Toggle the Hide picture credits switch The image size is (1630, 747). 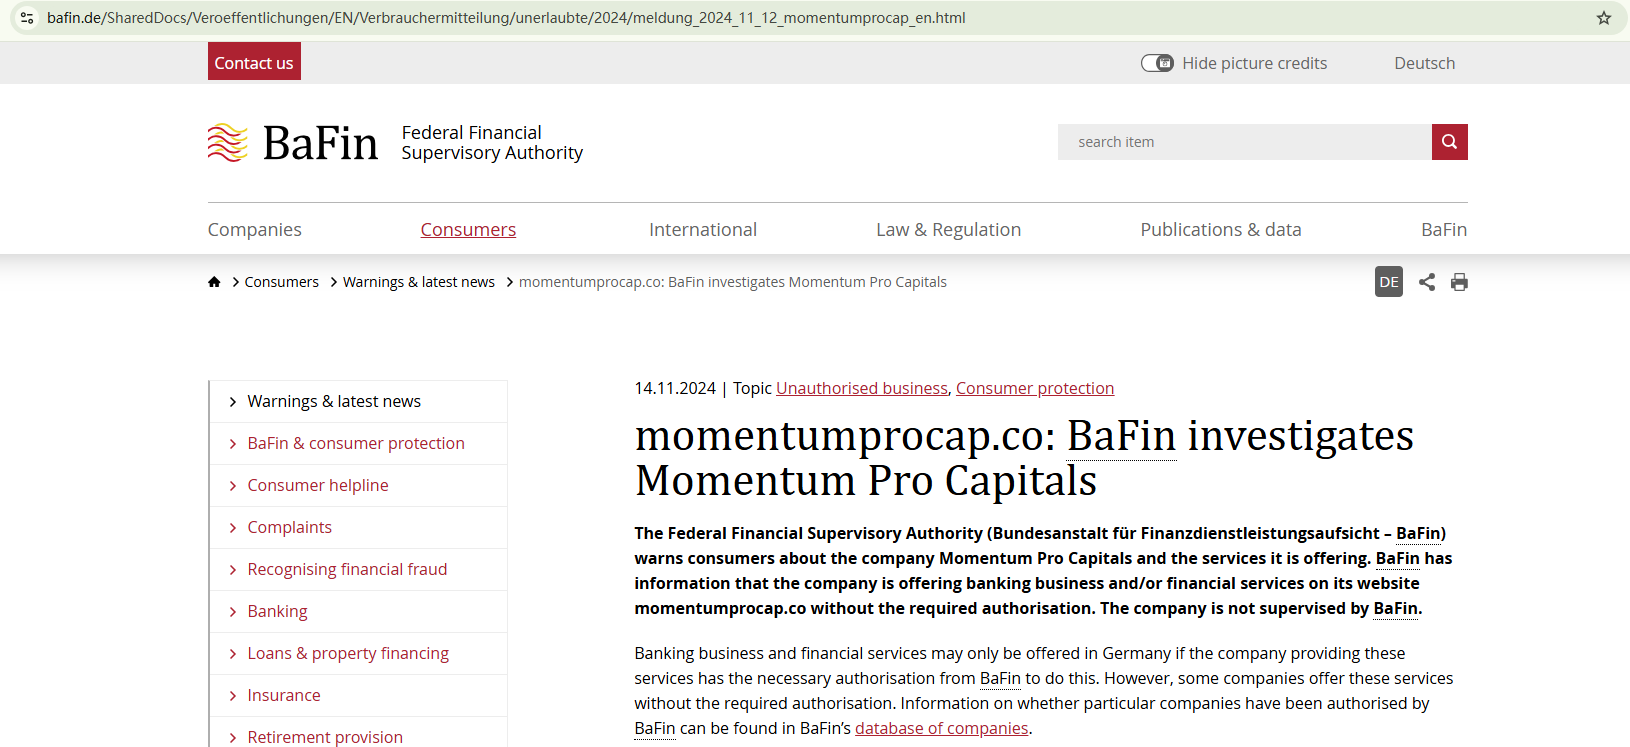point(1157,63)
